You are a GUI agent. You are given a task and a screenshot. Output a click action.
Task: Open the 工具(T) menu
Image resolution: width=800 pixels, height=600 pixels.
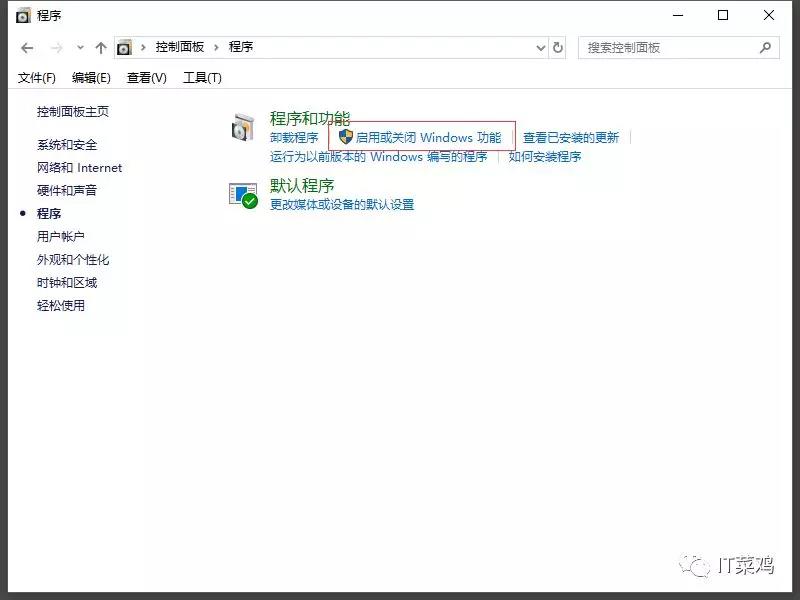[202, 77]
